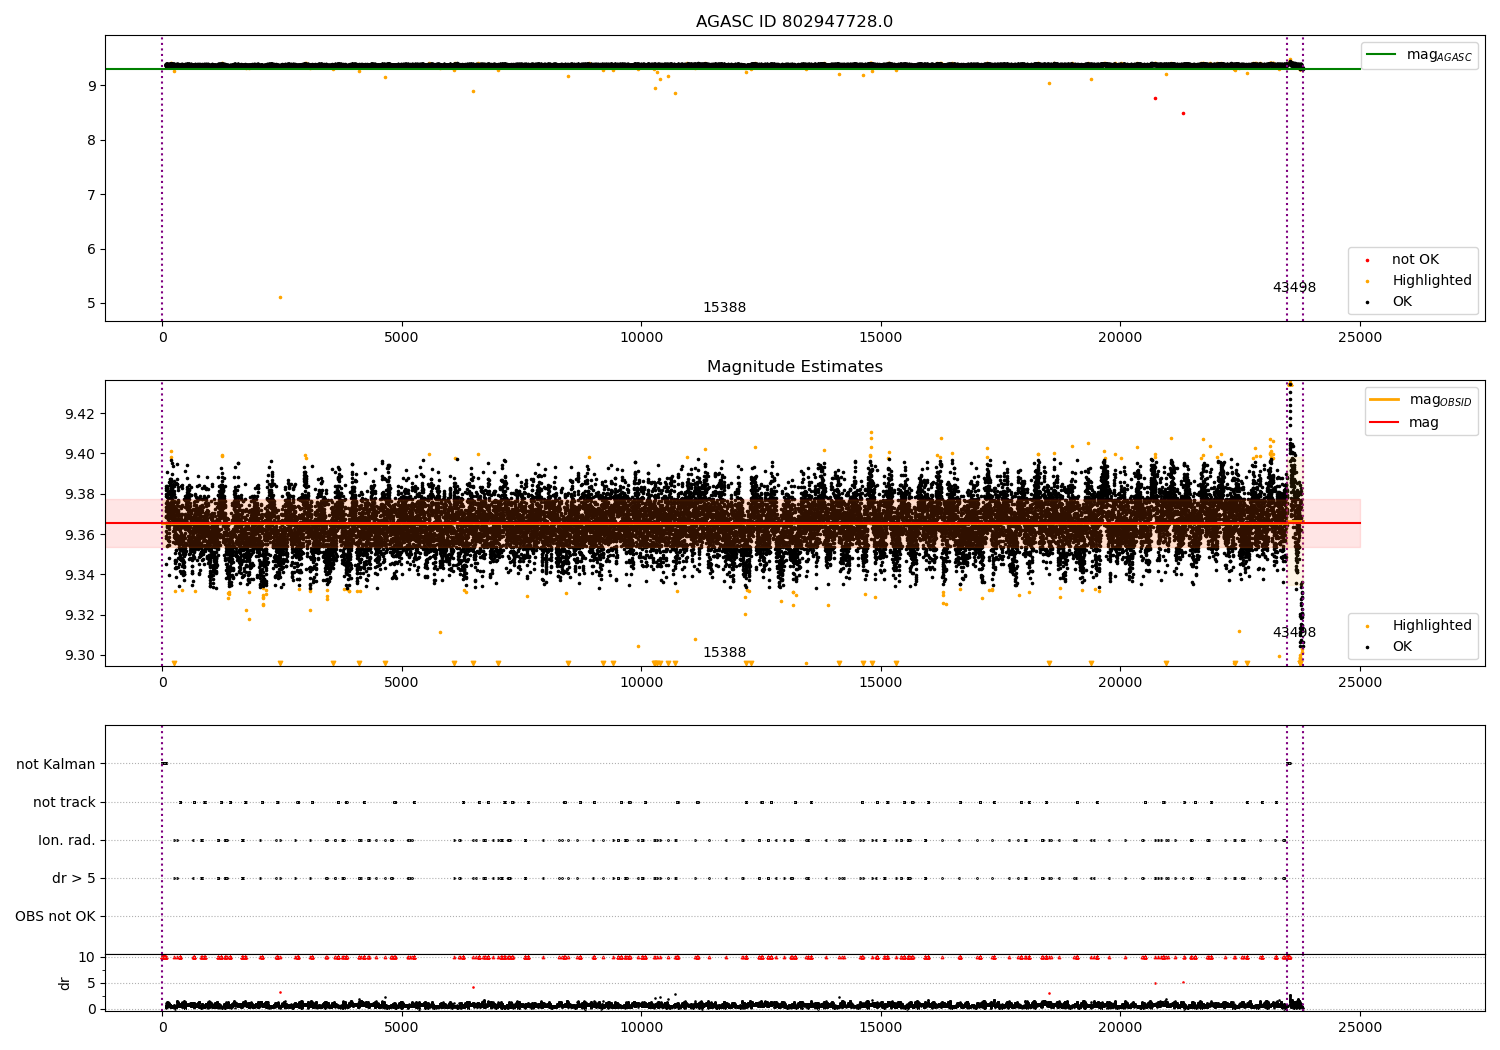Viewport: 1500px width, 1050px height.
Task: Click the 'AGASC ID 802947728.0' title
Action: point(795,22)
